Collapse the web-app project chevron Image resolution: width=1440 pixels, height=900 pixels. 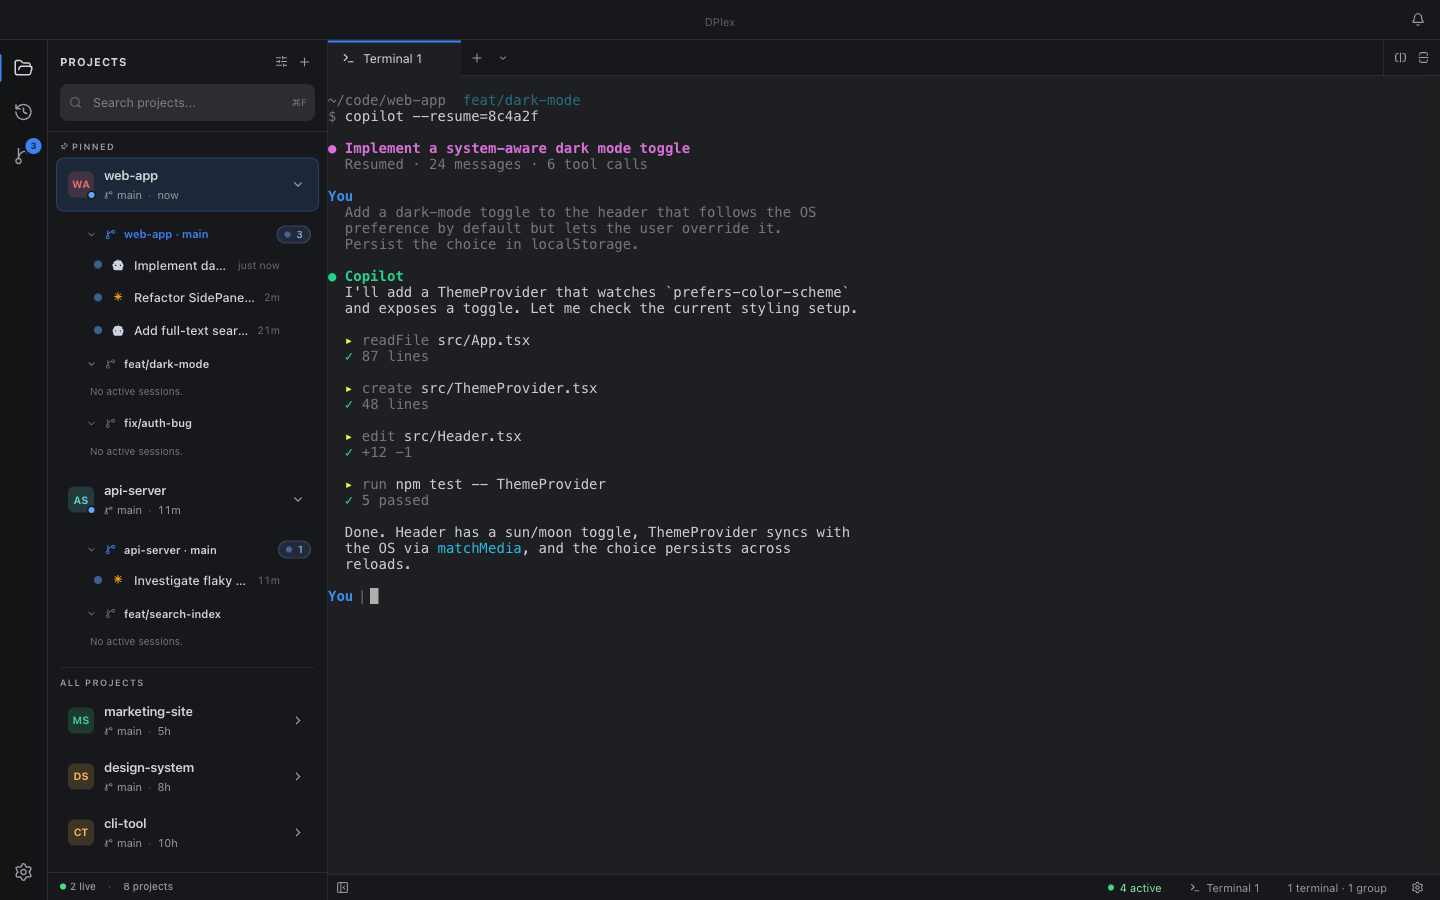point(297,184)
